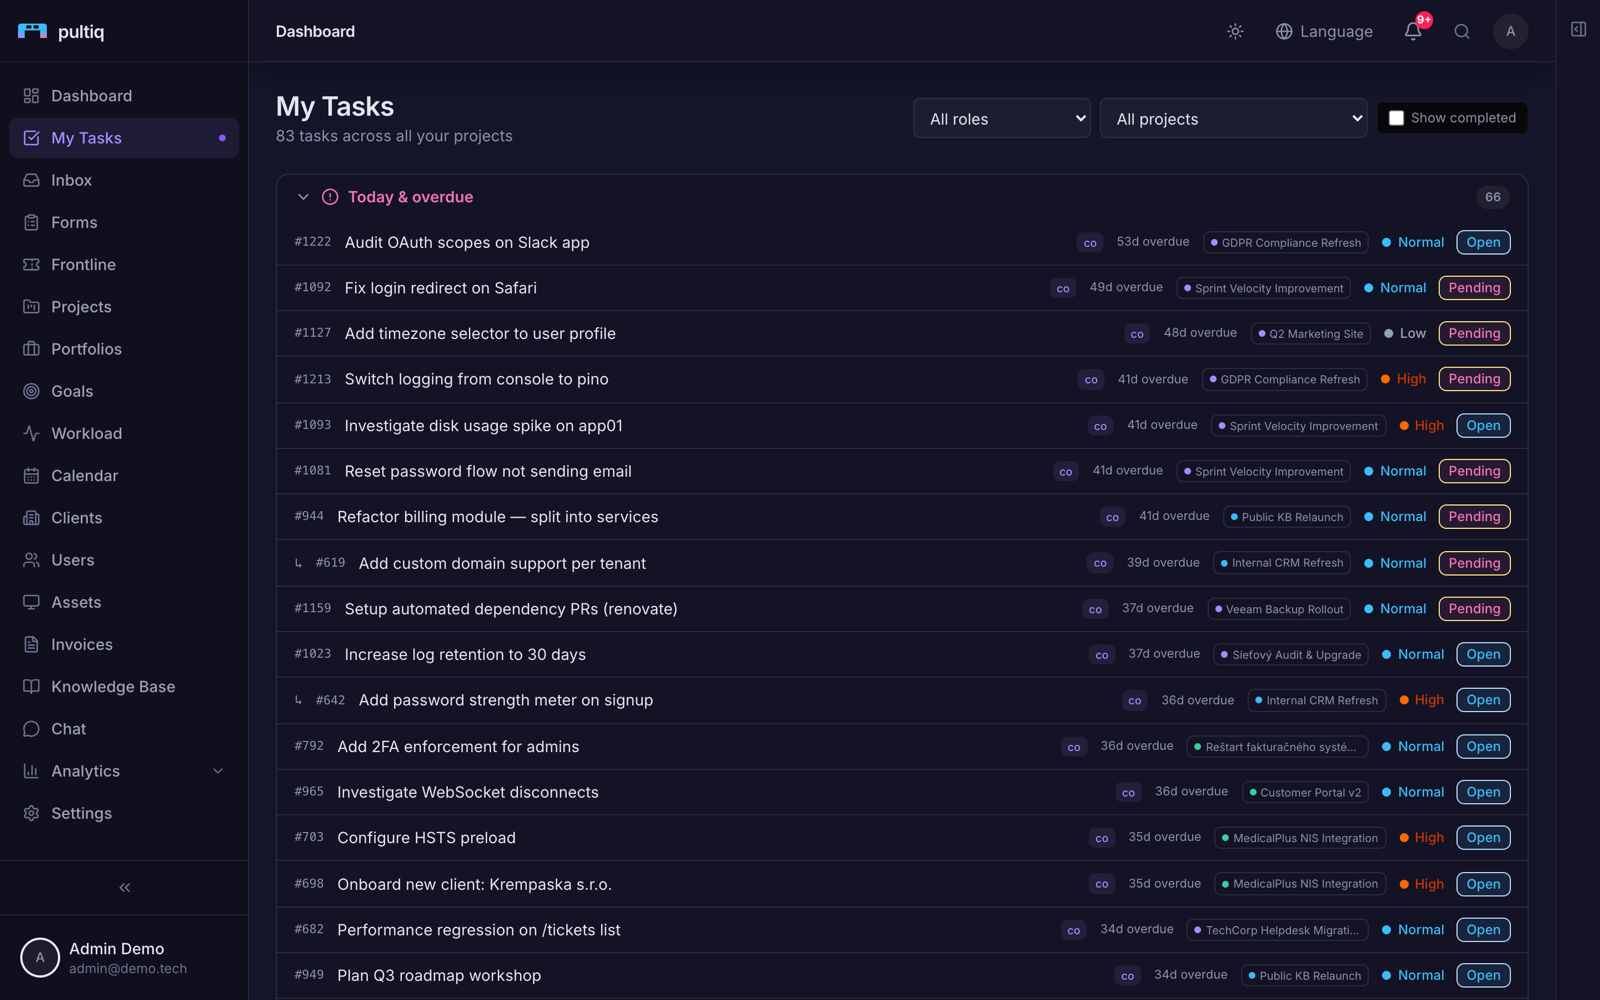The height and width of the screenshot is (1000, 1600).
Task: Click TechCorp Helpdesk Migrati... project tag
Action: click(1276, 930)
